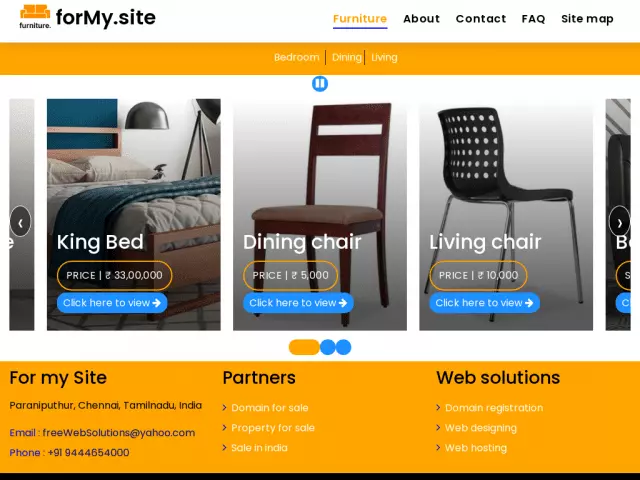Advance carousel with right arrow
Image resolution: width=640 pixels, height=480 pixels.
coord(619,222)
